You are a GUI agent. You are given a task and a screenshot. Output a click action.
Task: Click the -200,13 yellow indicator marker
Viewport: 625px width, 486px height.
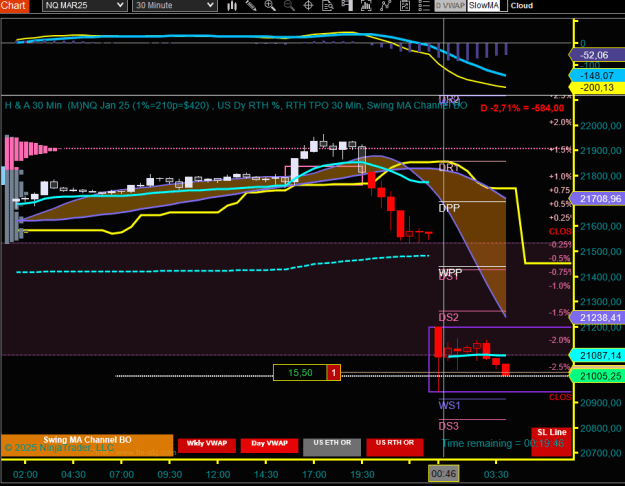[x=596, y=88]
